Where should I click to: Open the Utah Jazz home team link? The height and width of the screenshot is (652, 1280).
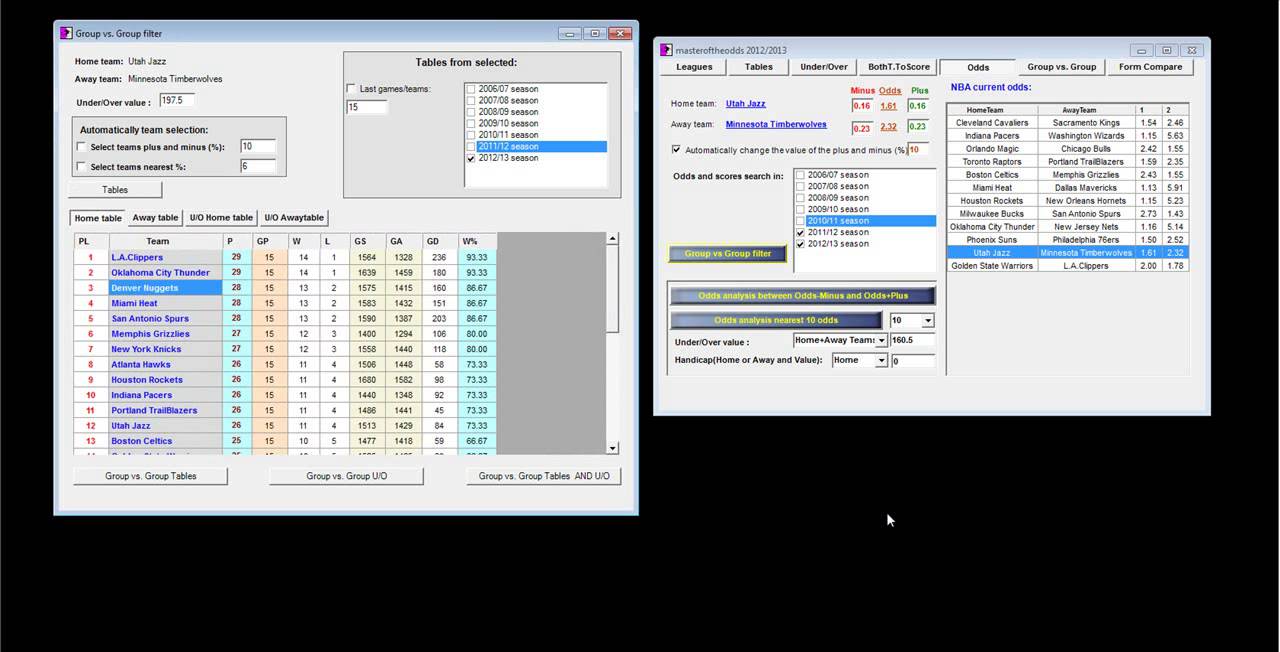(x=745, y=104)
